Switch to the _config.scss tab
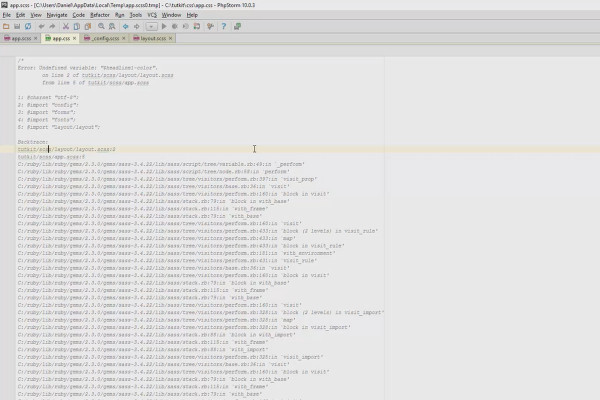Viewport: 600px width, 400px height. (x=102, y=38)
